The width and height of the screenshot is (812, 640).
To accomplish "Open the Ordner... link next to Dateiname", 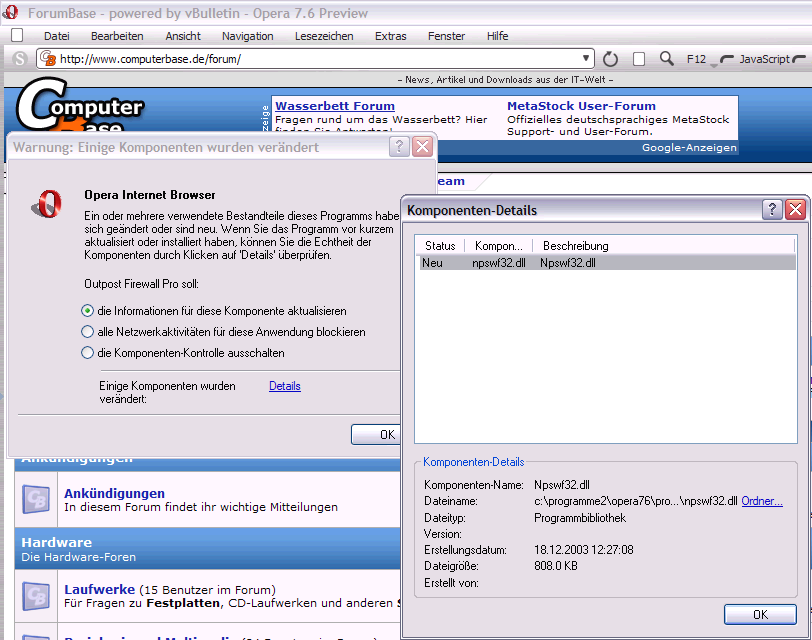I will pyautogui.click(x=762, y=501).
